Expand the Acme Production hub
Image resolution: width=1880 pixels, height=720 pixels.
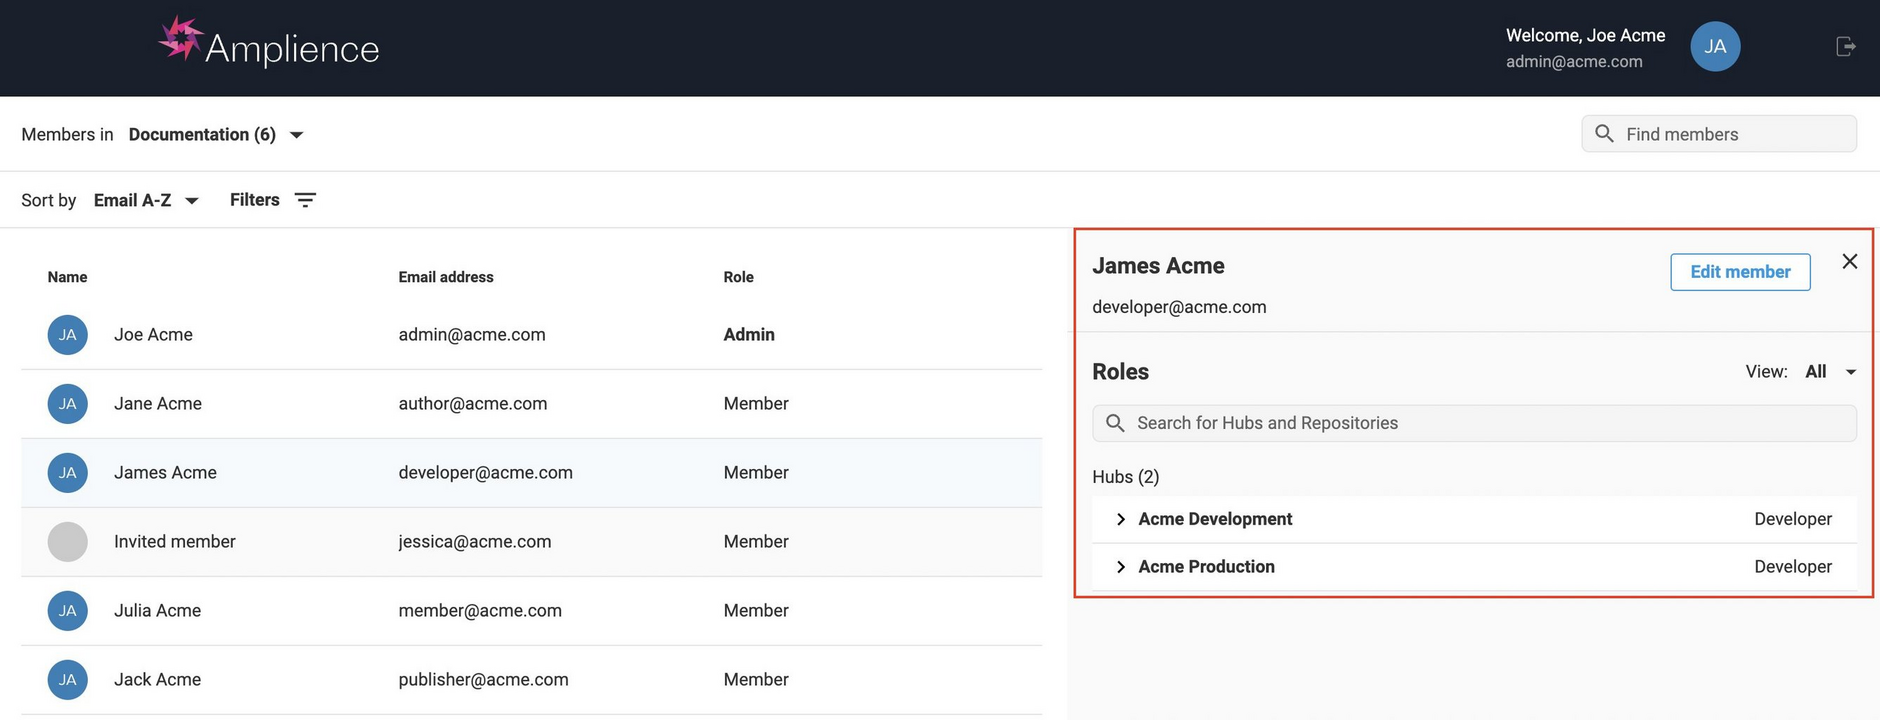point(1121,567)
